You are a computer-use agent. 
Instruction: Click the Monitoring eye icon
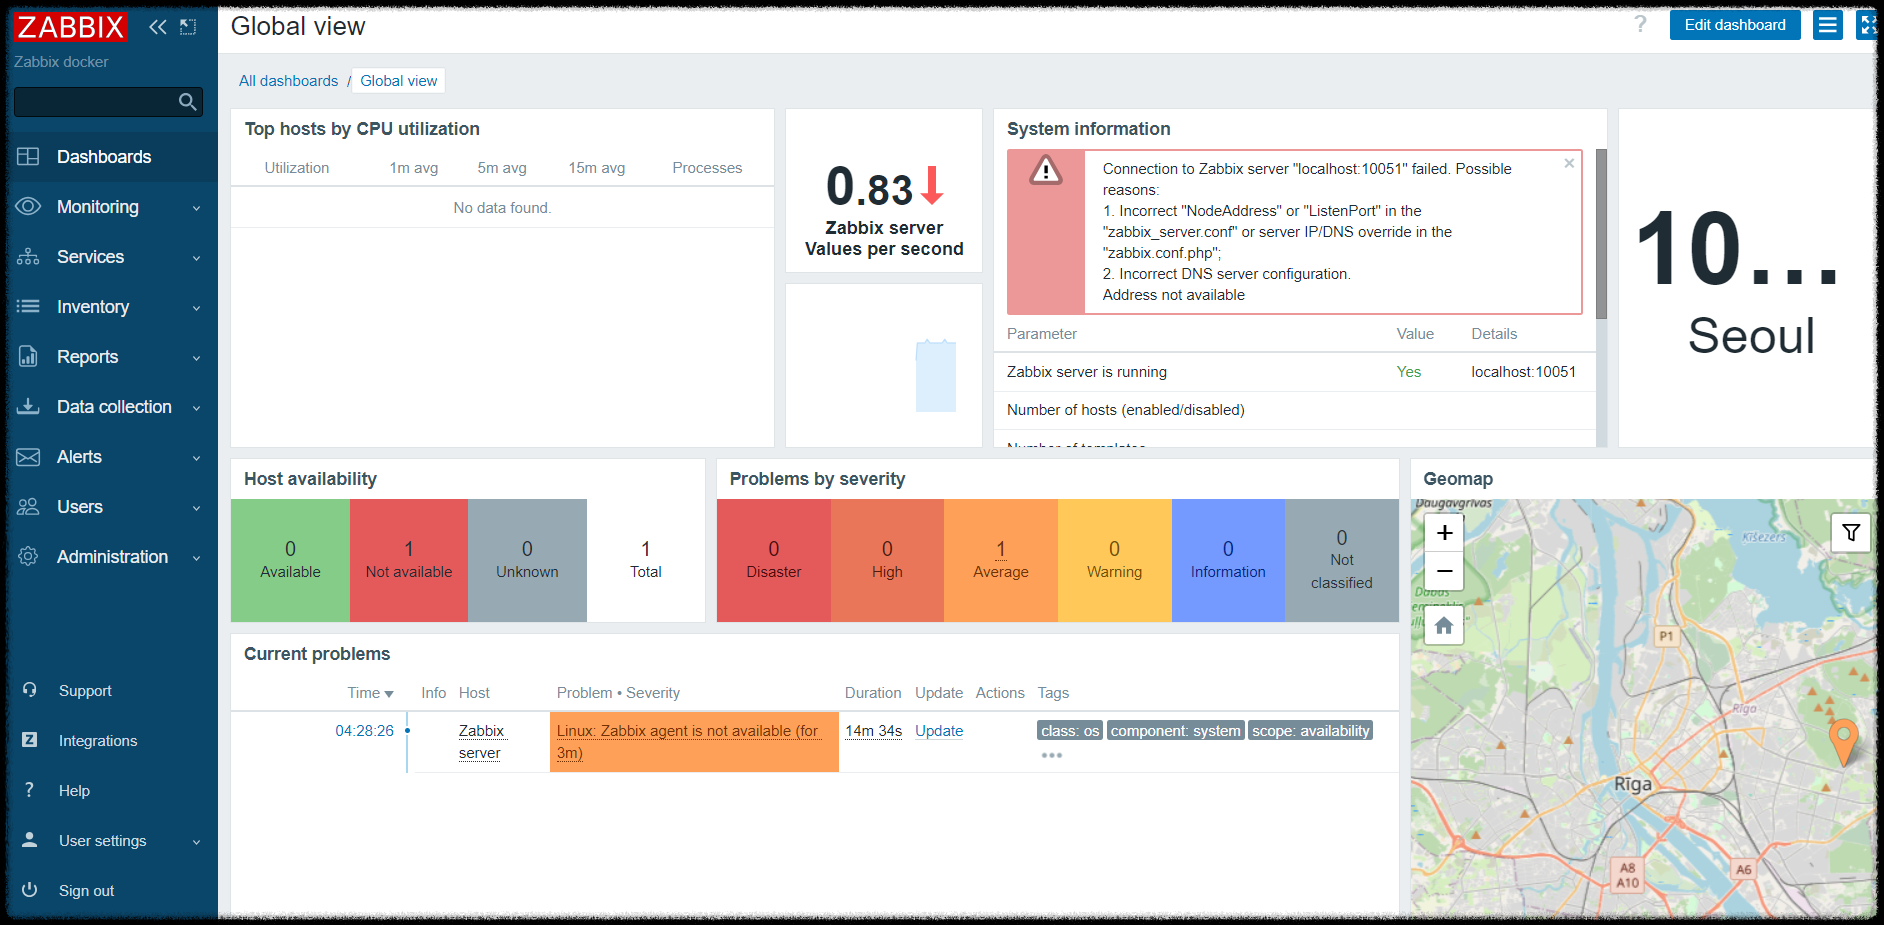28,207
